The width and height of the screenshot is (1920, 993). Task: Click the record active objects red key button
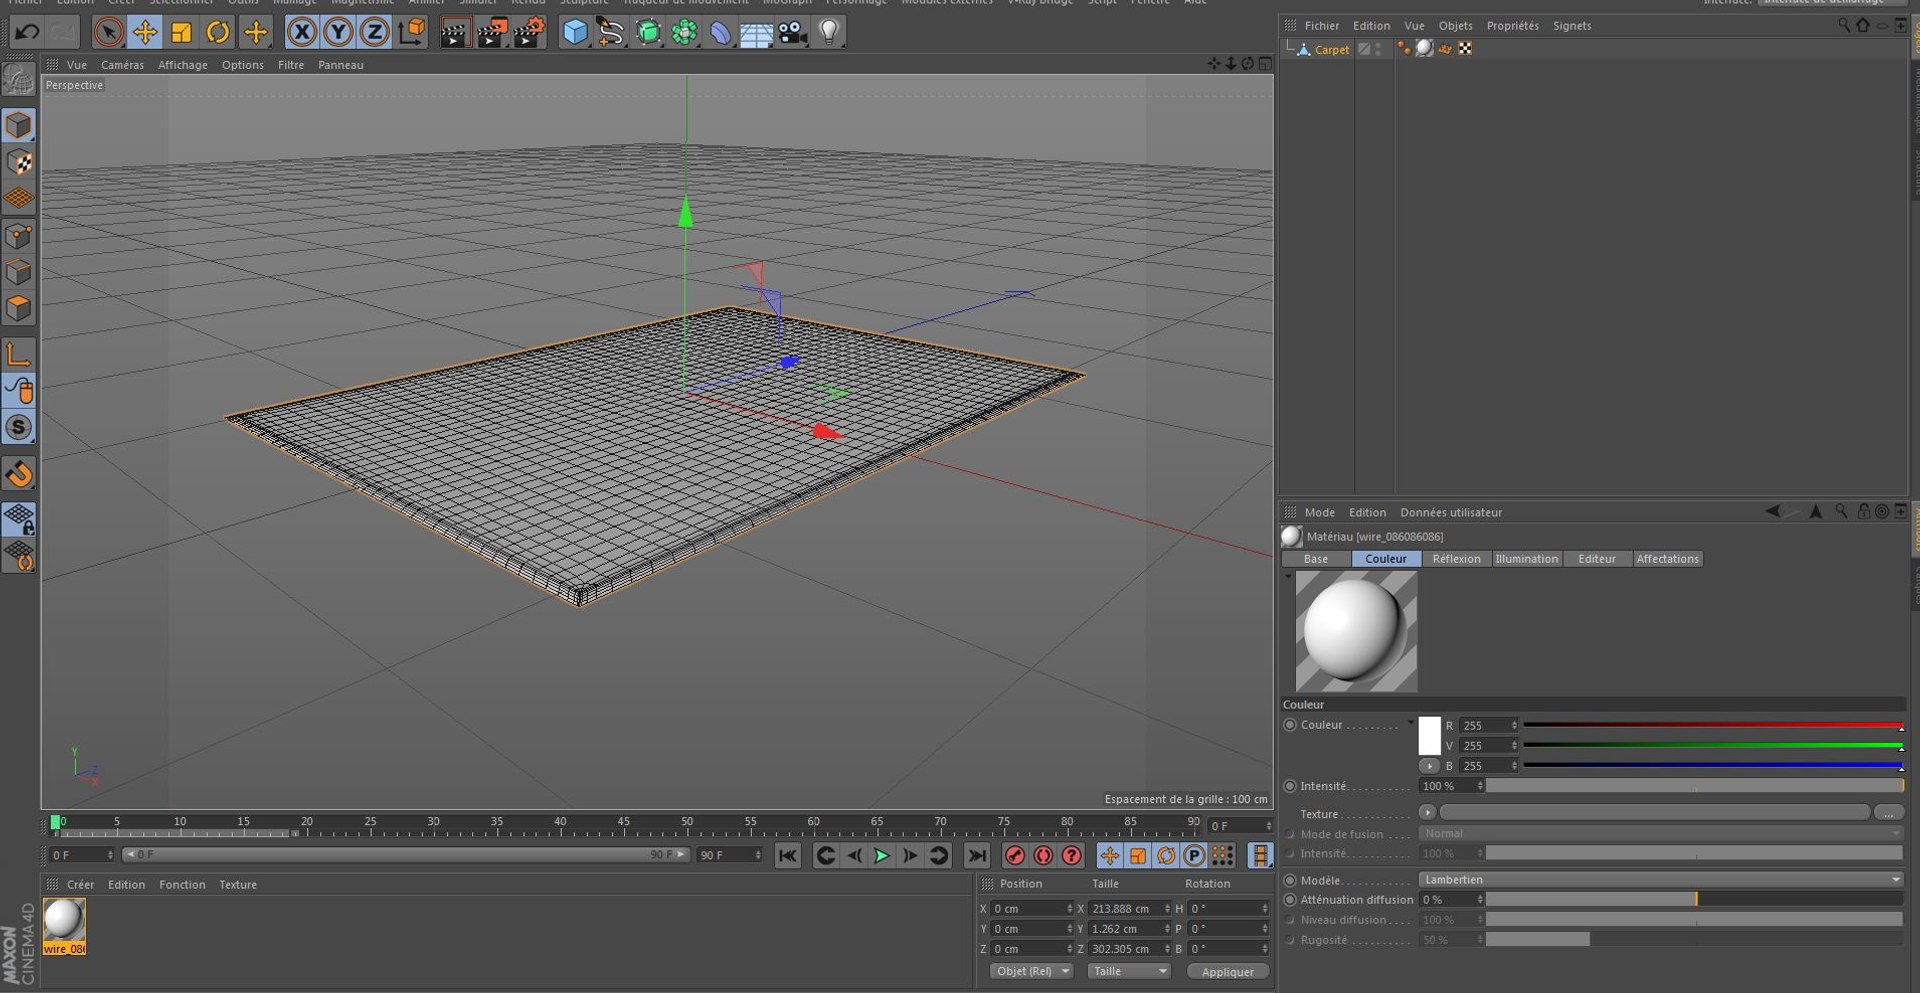click(1015, 856)
